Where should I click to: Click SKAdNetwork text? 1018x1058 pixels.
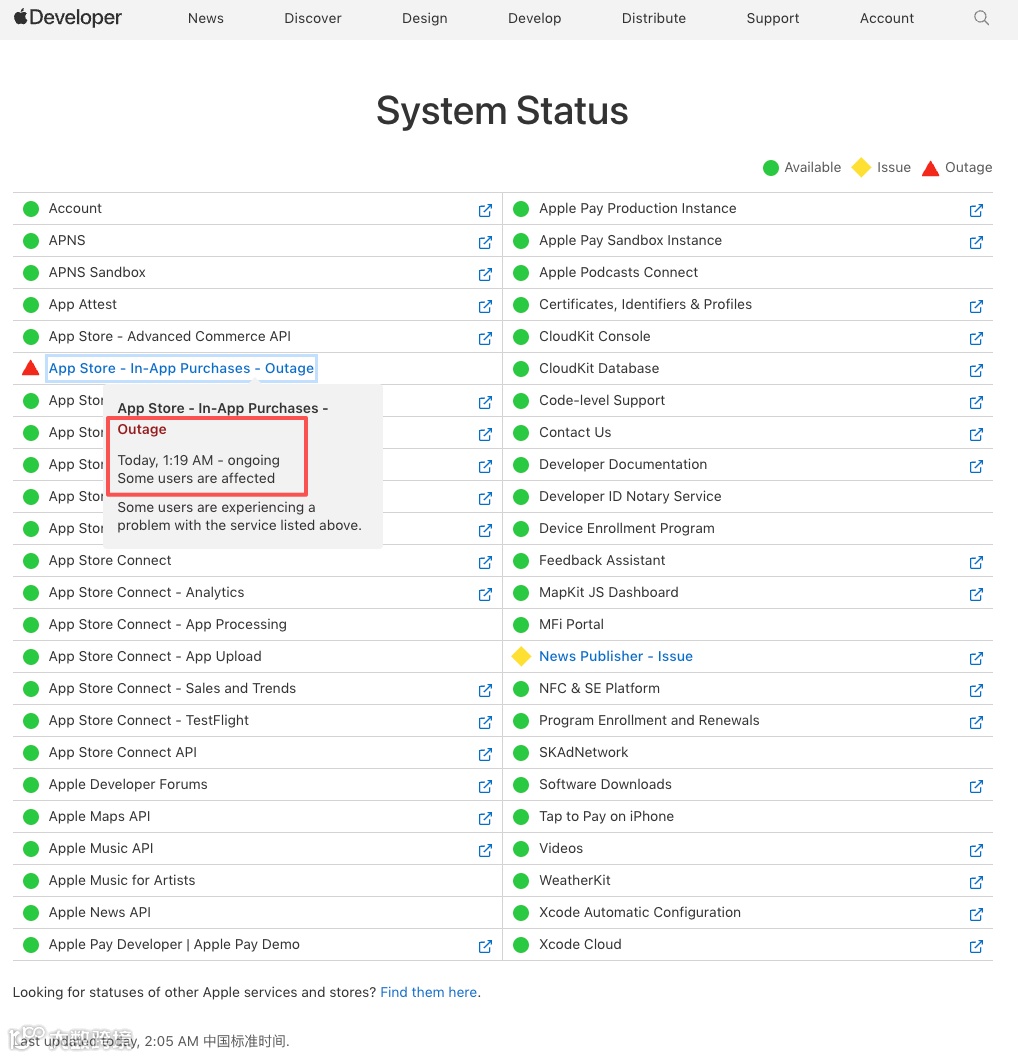[583, 752]
